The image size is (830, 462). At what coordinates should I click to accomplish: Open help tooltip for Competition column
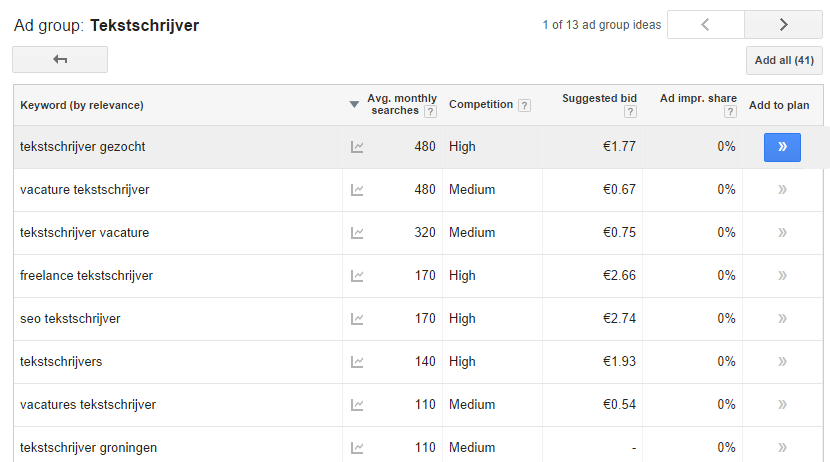[x=525, y=105]
